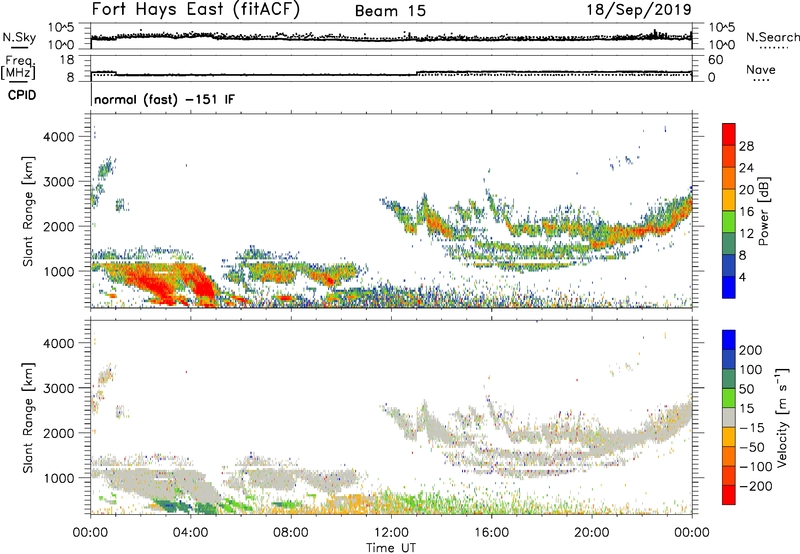Click the 'Power [dB]' color bar label

tap(763, 211)
